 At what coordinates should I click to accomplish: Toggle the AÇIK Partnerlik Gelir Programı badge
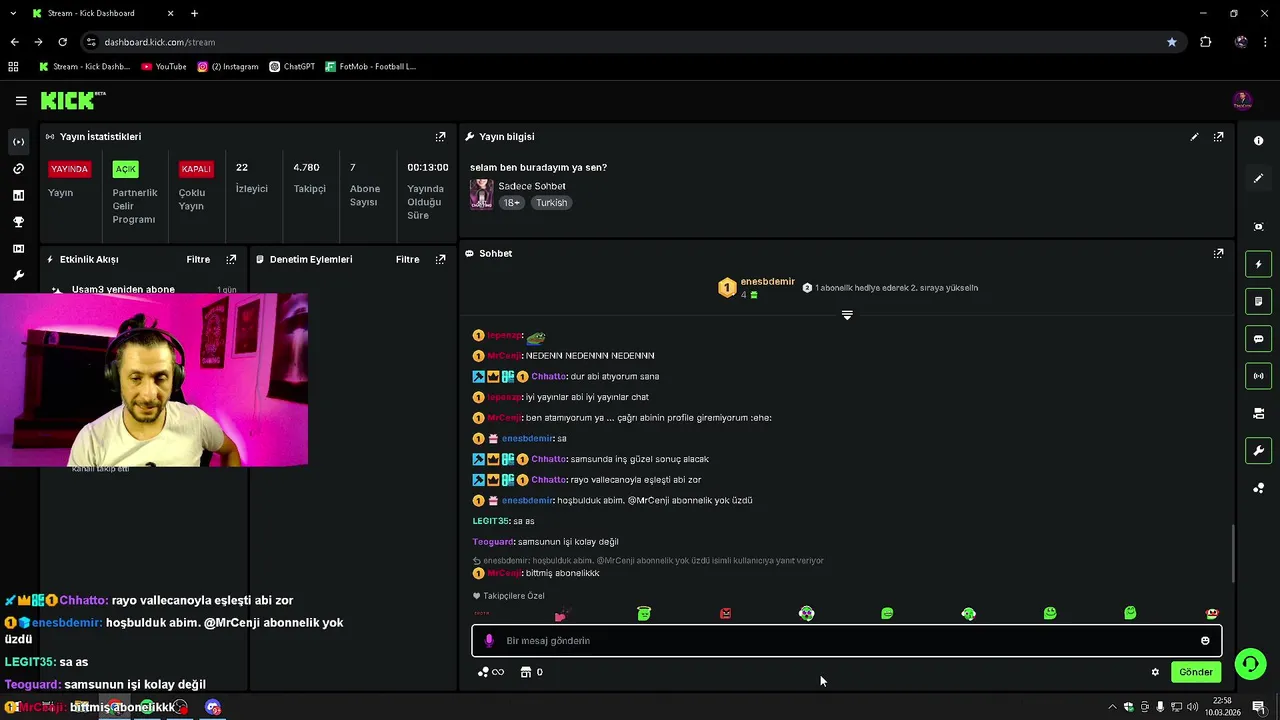coord(125,169)
